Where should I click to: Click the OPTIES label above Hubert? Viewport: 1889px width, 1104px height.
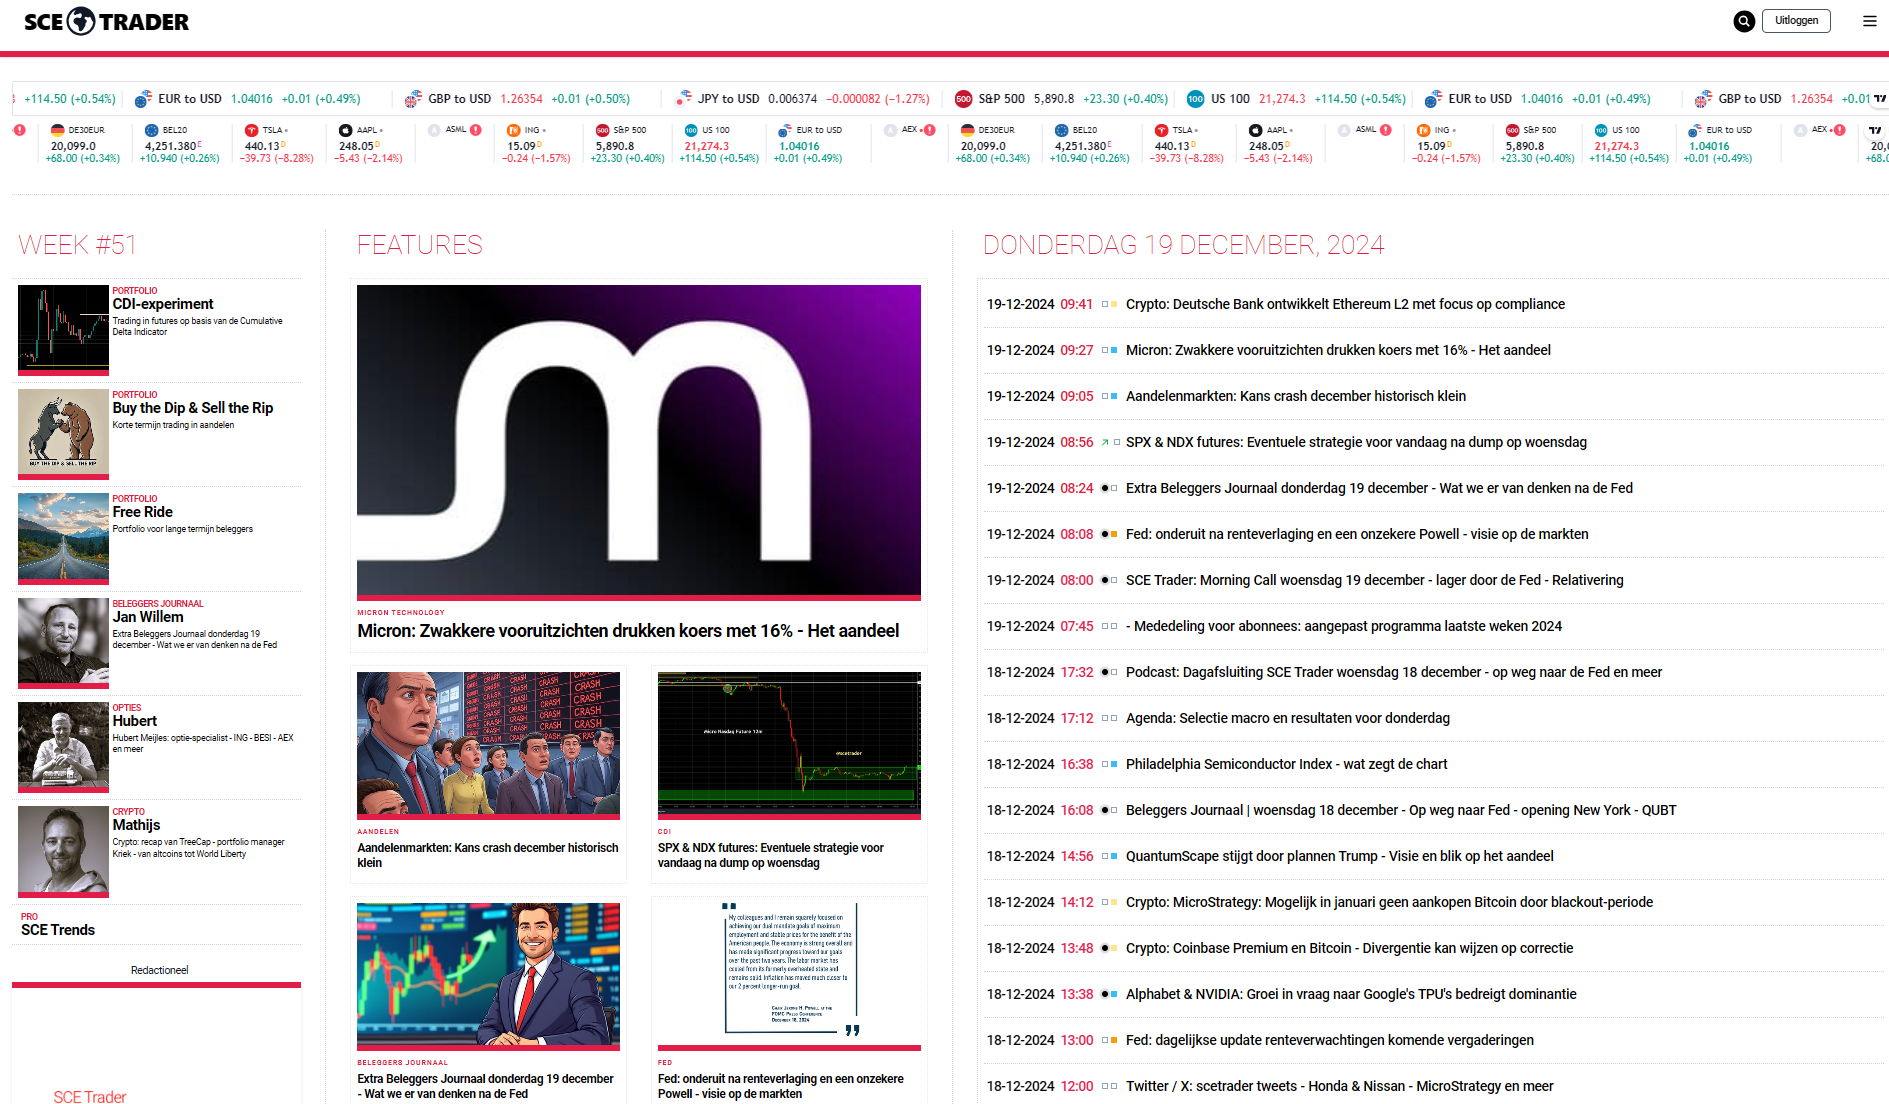point(127,708)
